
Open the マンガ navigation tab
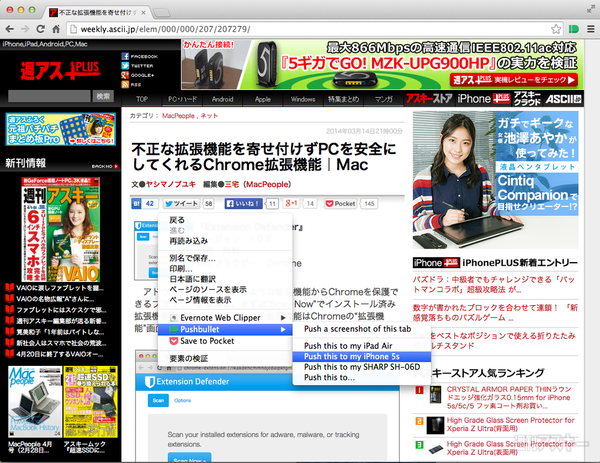(383, 99)
